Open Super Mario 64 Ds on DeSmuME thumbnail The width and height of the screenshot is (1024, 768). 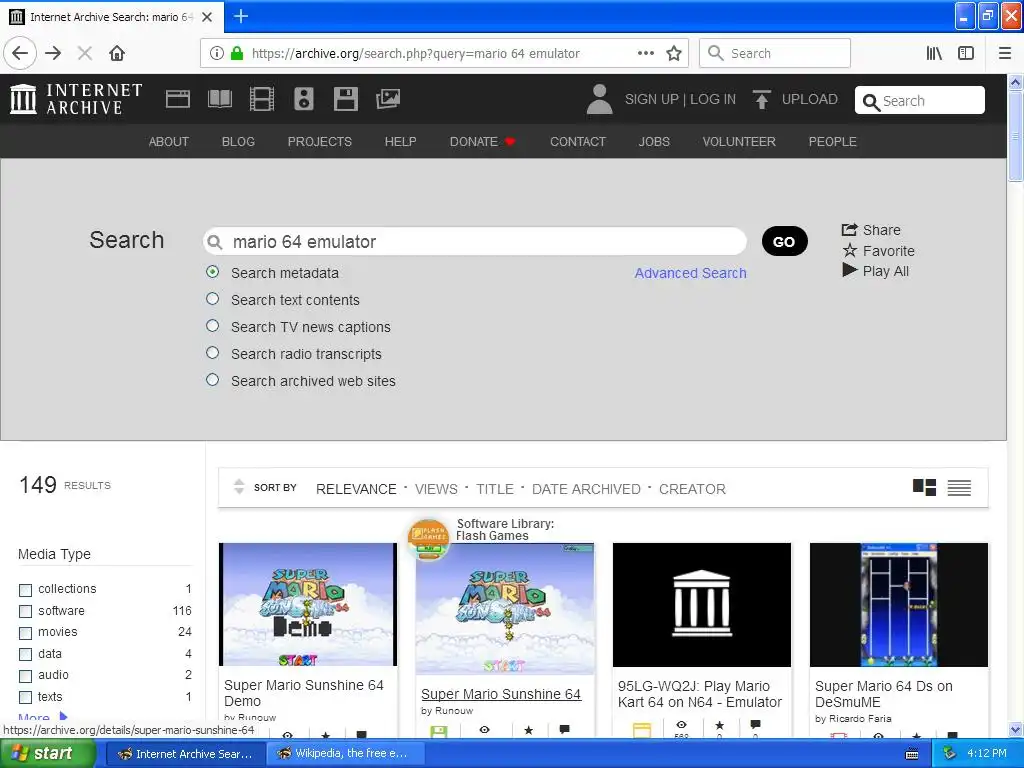pos(899,605)
